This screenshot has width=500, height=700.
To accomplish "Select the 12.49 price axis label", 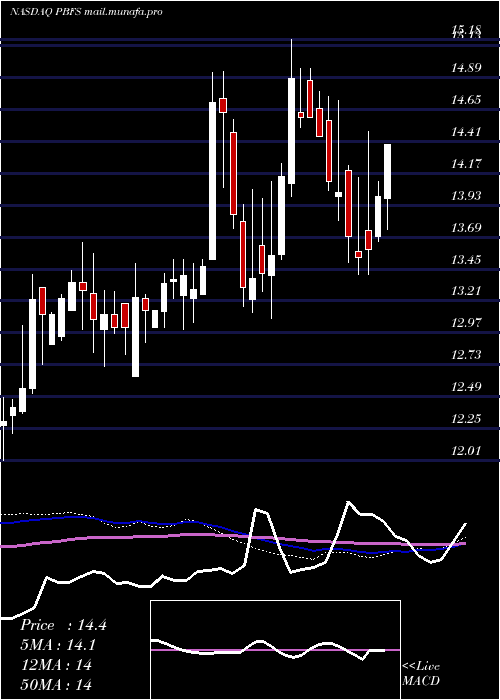I will [x=466, y=387].
